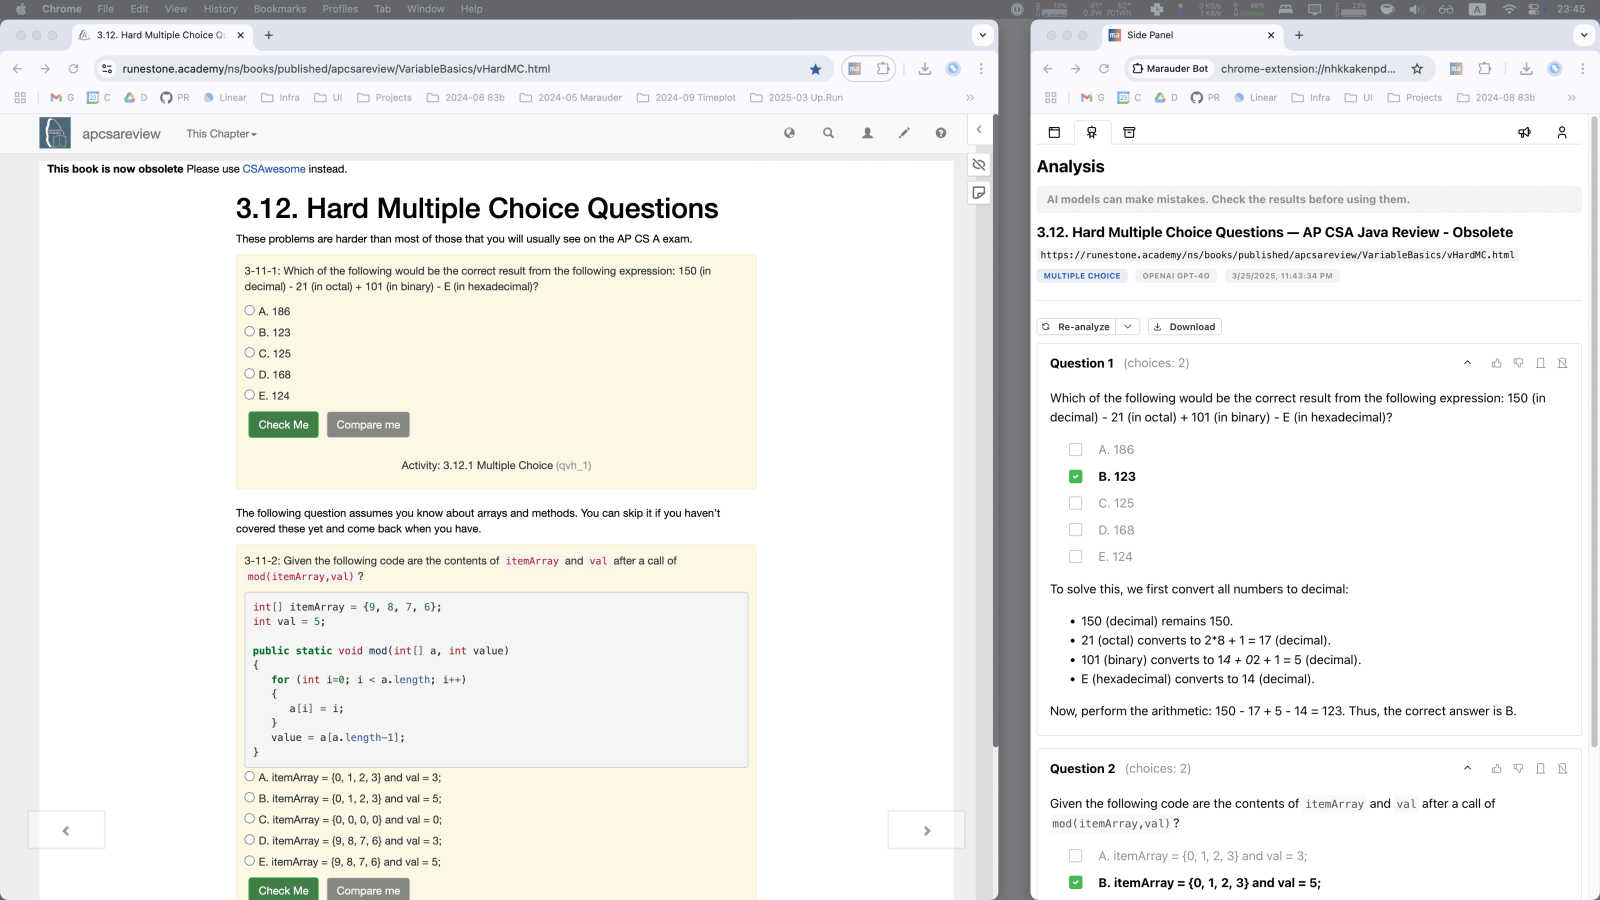Click the megaphone icon in side panel

(x=1524, y=132)
